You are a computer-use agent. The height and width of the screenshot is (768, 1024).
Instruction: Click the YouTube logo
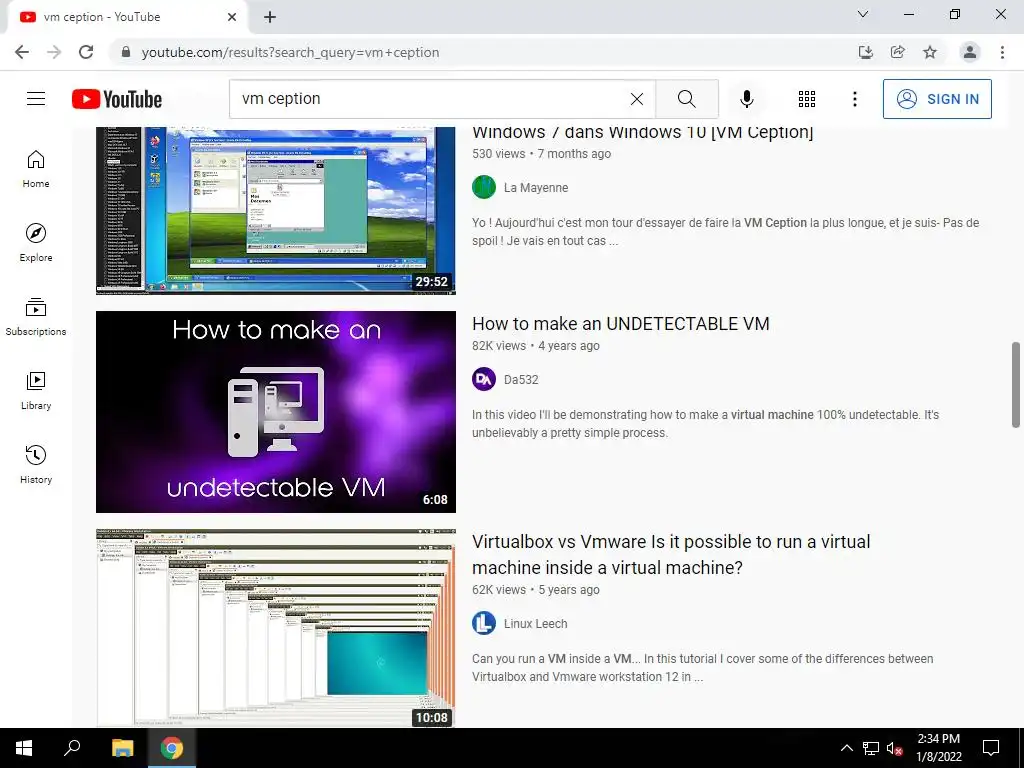coord(117,99)
